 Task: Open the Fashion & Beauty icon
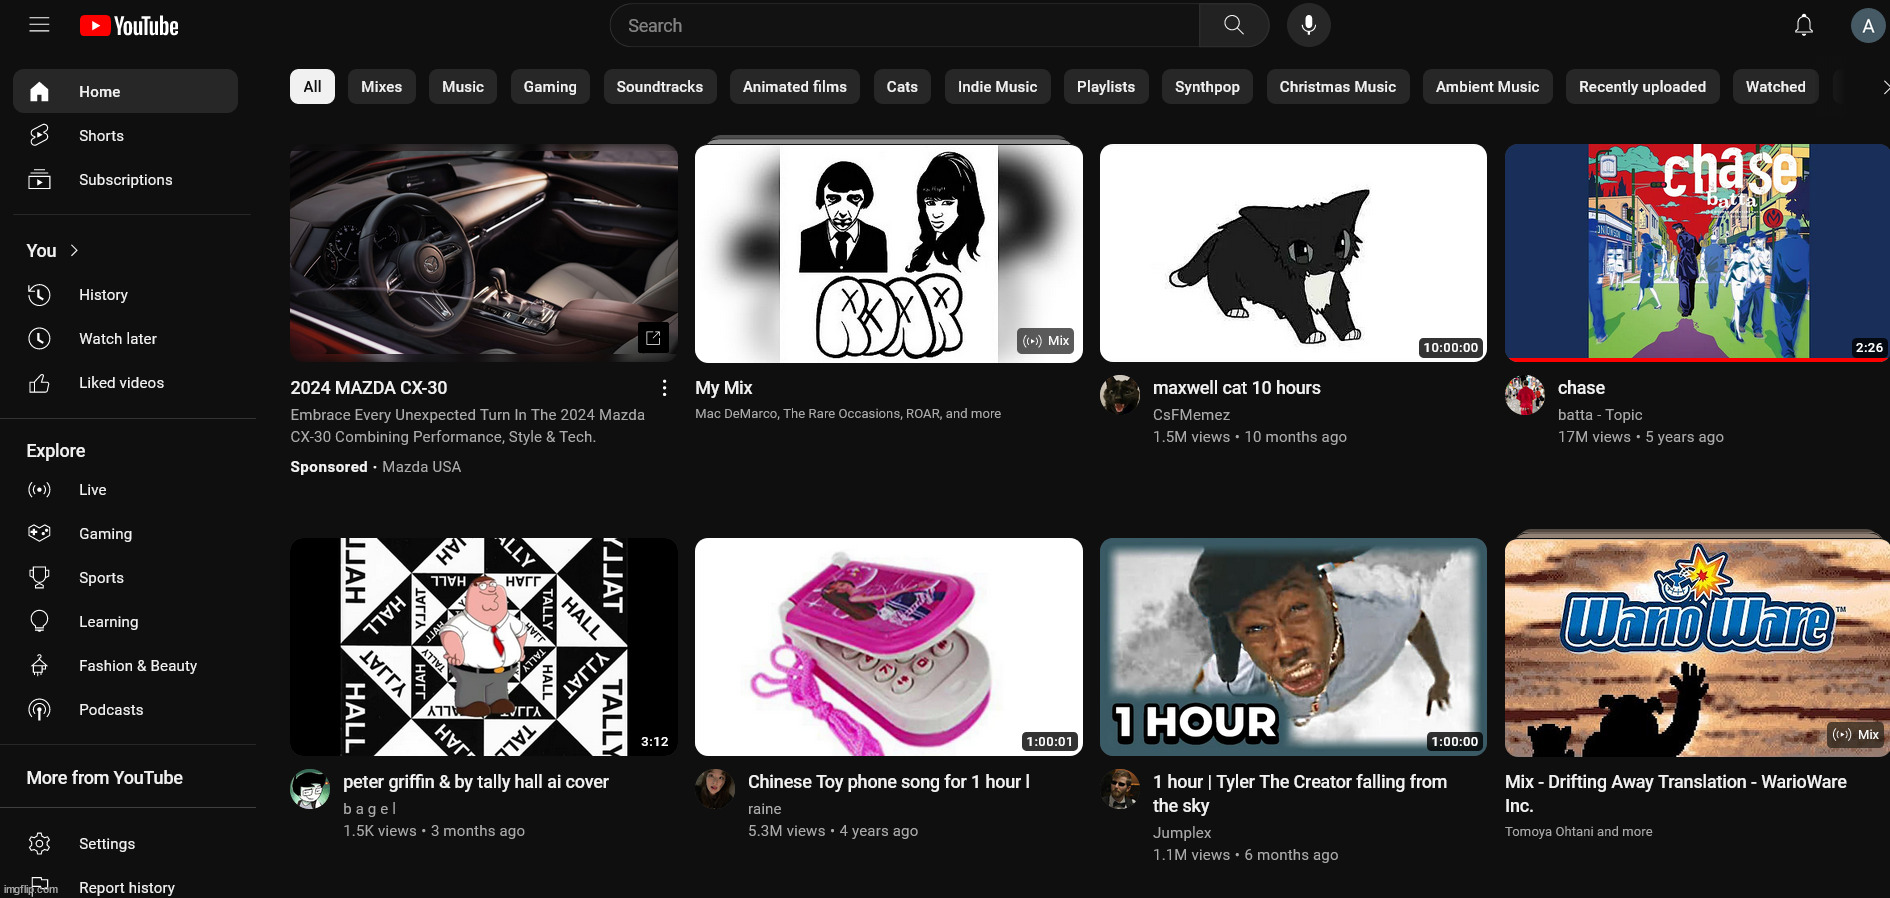(x=39, y=665)
